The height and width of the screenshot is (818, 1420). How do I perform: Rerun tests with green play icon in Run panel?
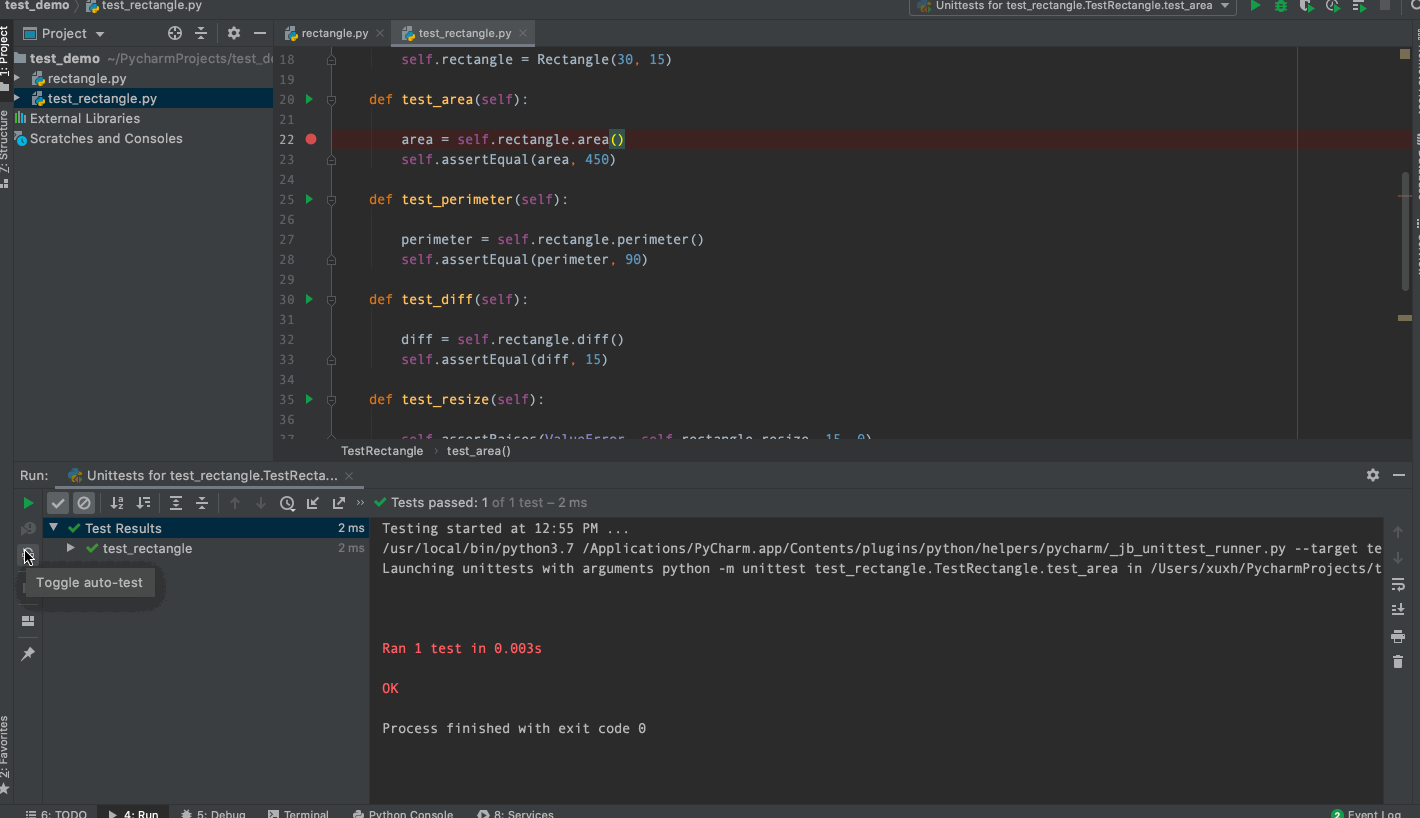tap(28, 503)
